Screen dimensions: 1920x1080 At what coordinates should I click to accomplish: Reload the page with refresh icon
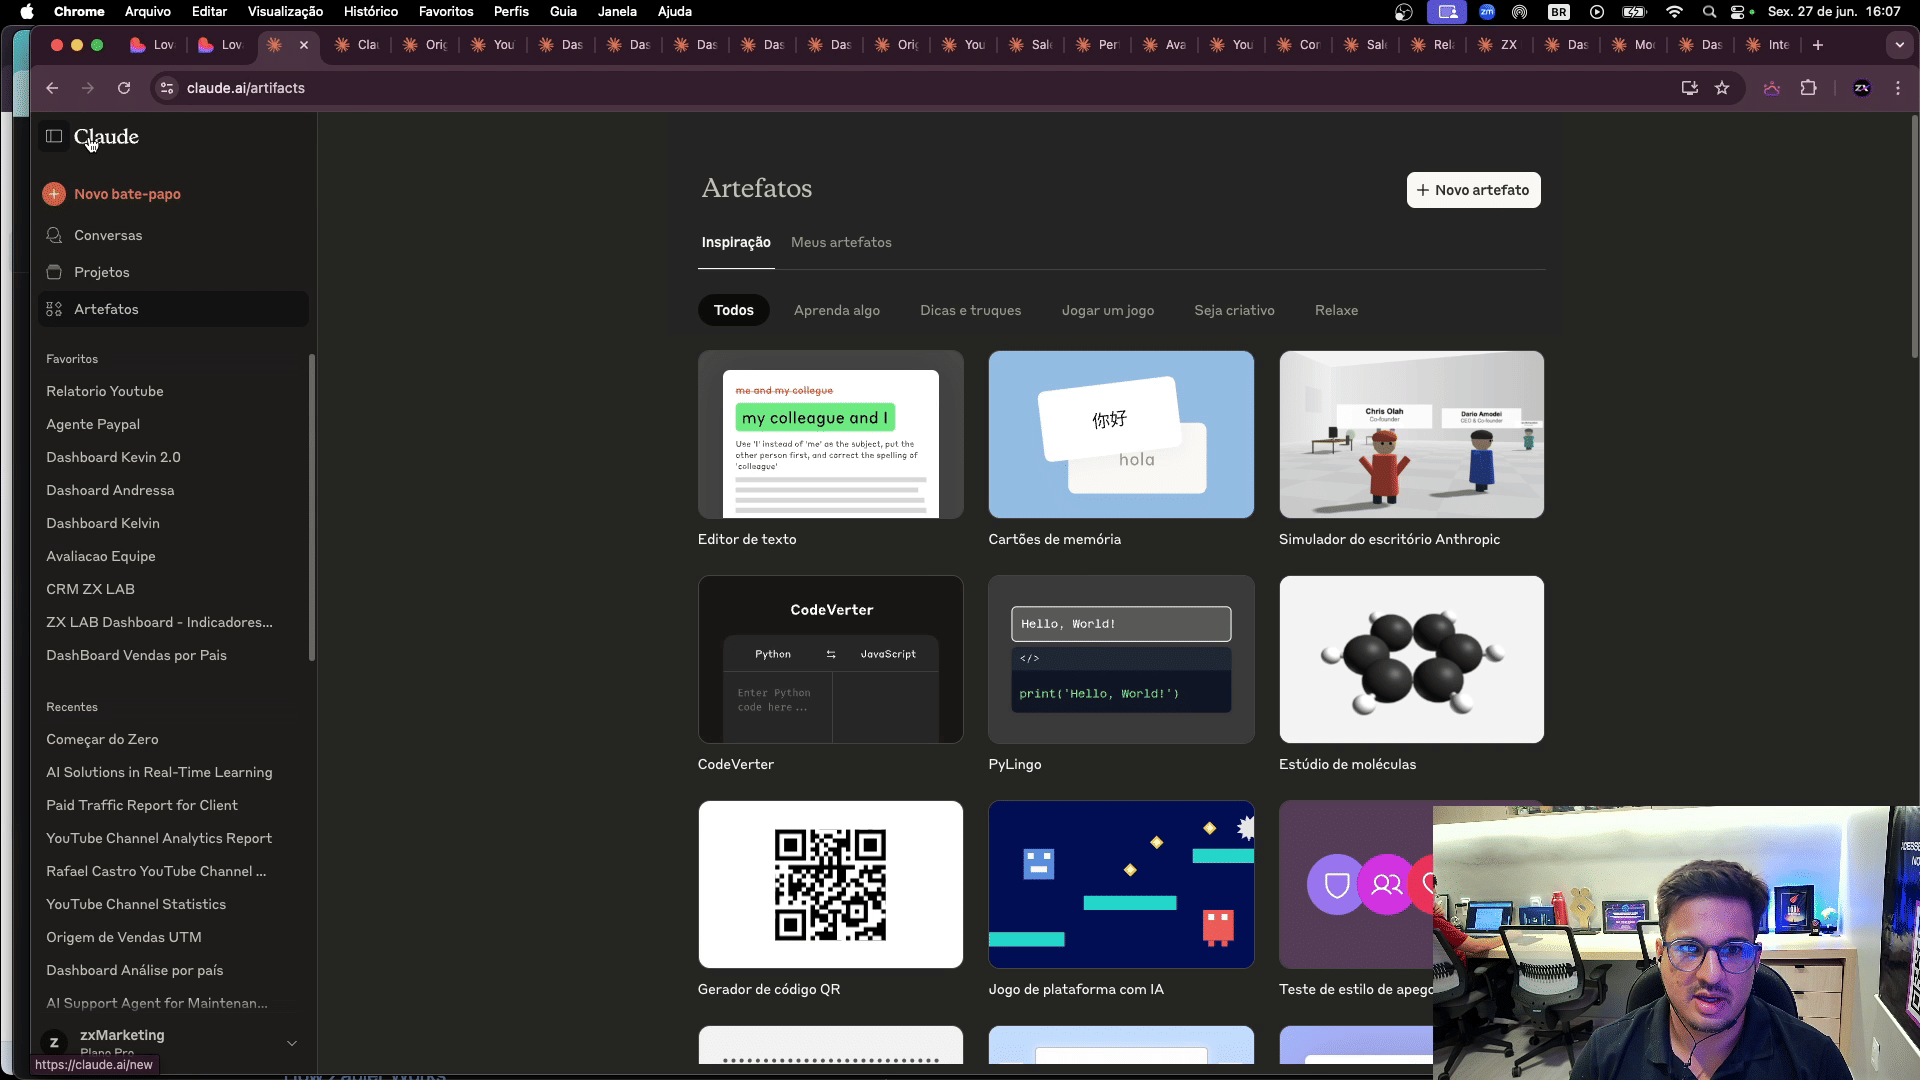pos(124,88)
